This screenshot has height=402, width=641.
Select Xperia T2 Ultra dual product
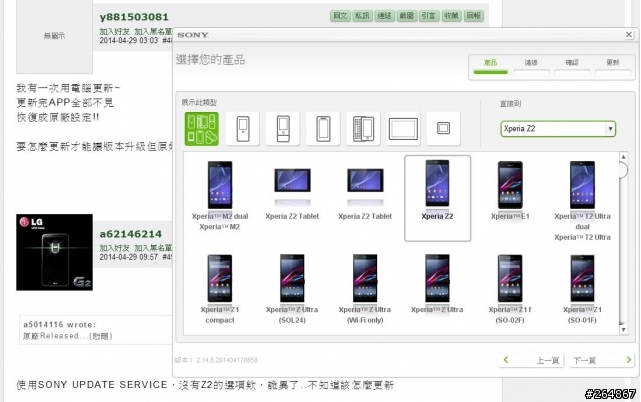point(582,200)
